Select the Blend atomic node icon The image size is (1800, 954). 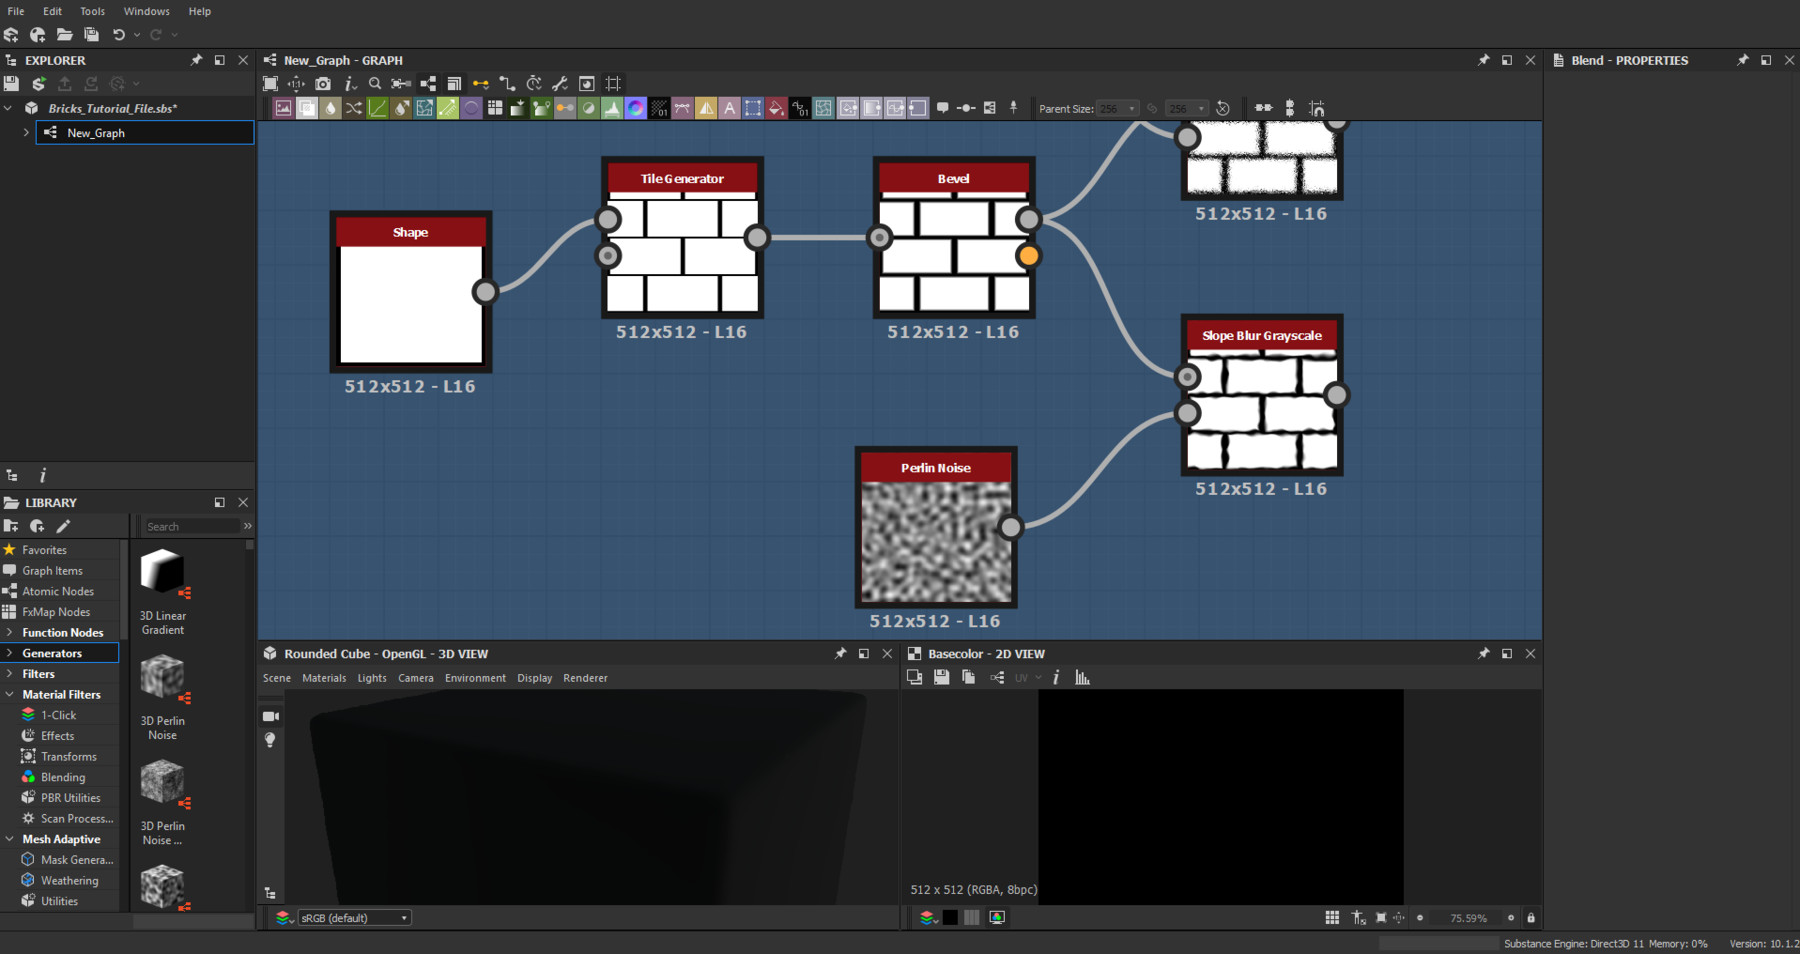[x=308, y=108]
